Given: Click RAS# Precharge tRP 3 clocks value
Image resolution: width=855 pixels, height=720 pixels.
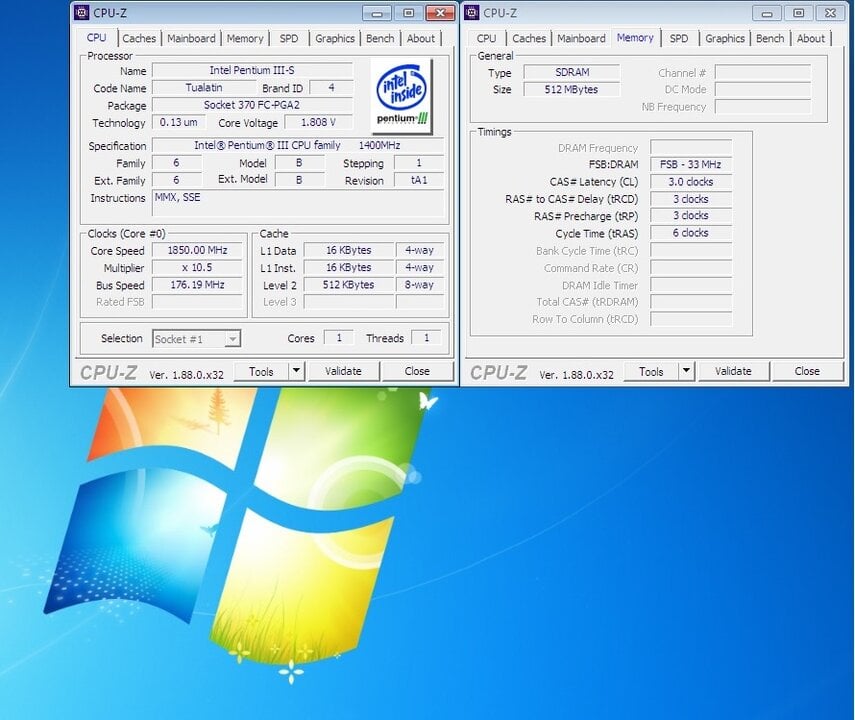Looking at the screenshot, I should 691,215.
